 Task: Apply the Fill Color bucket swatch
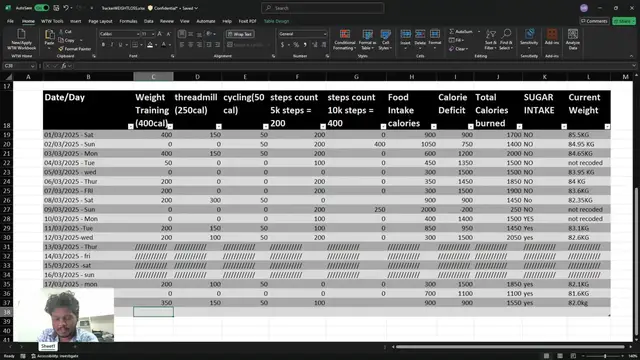click(150, 45)
